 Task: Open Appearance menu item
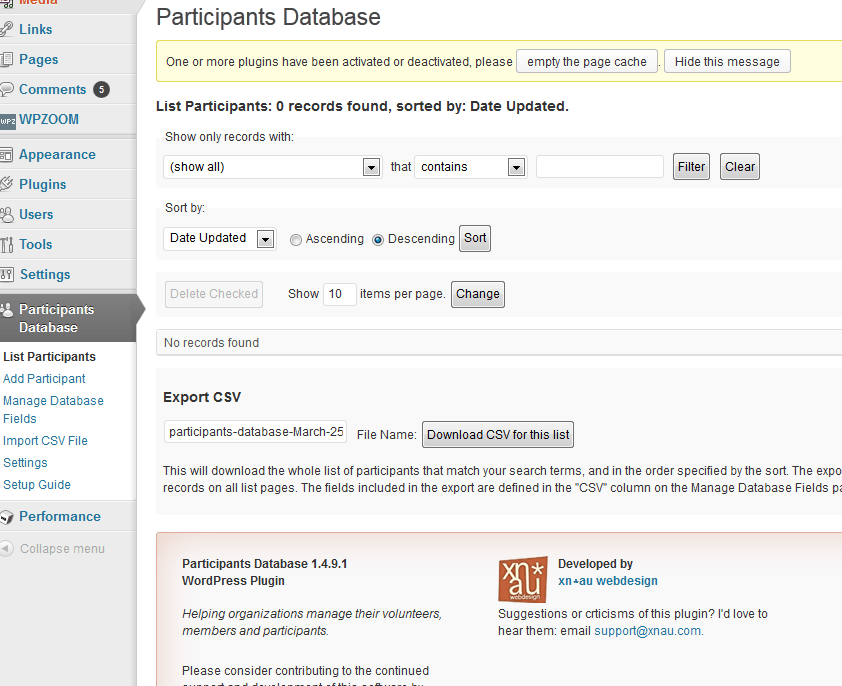click(x=57, y=155)
